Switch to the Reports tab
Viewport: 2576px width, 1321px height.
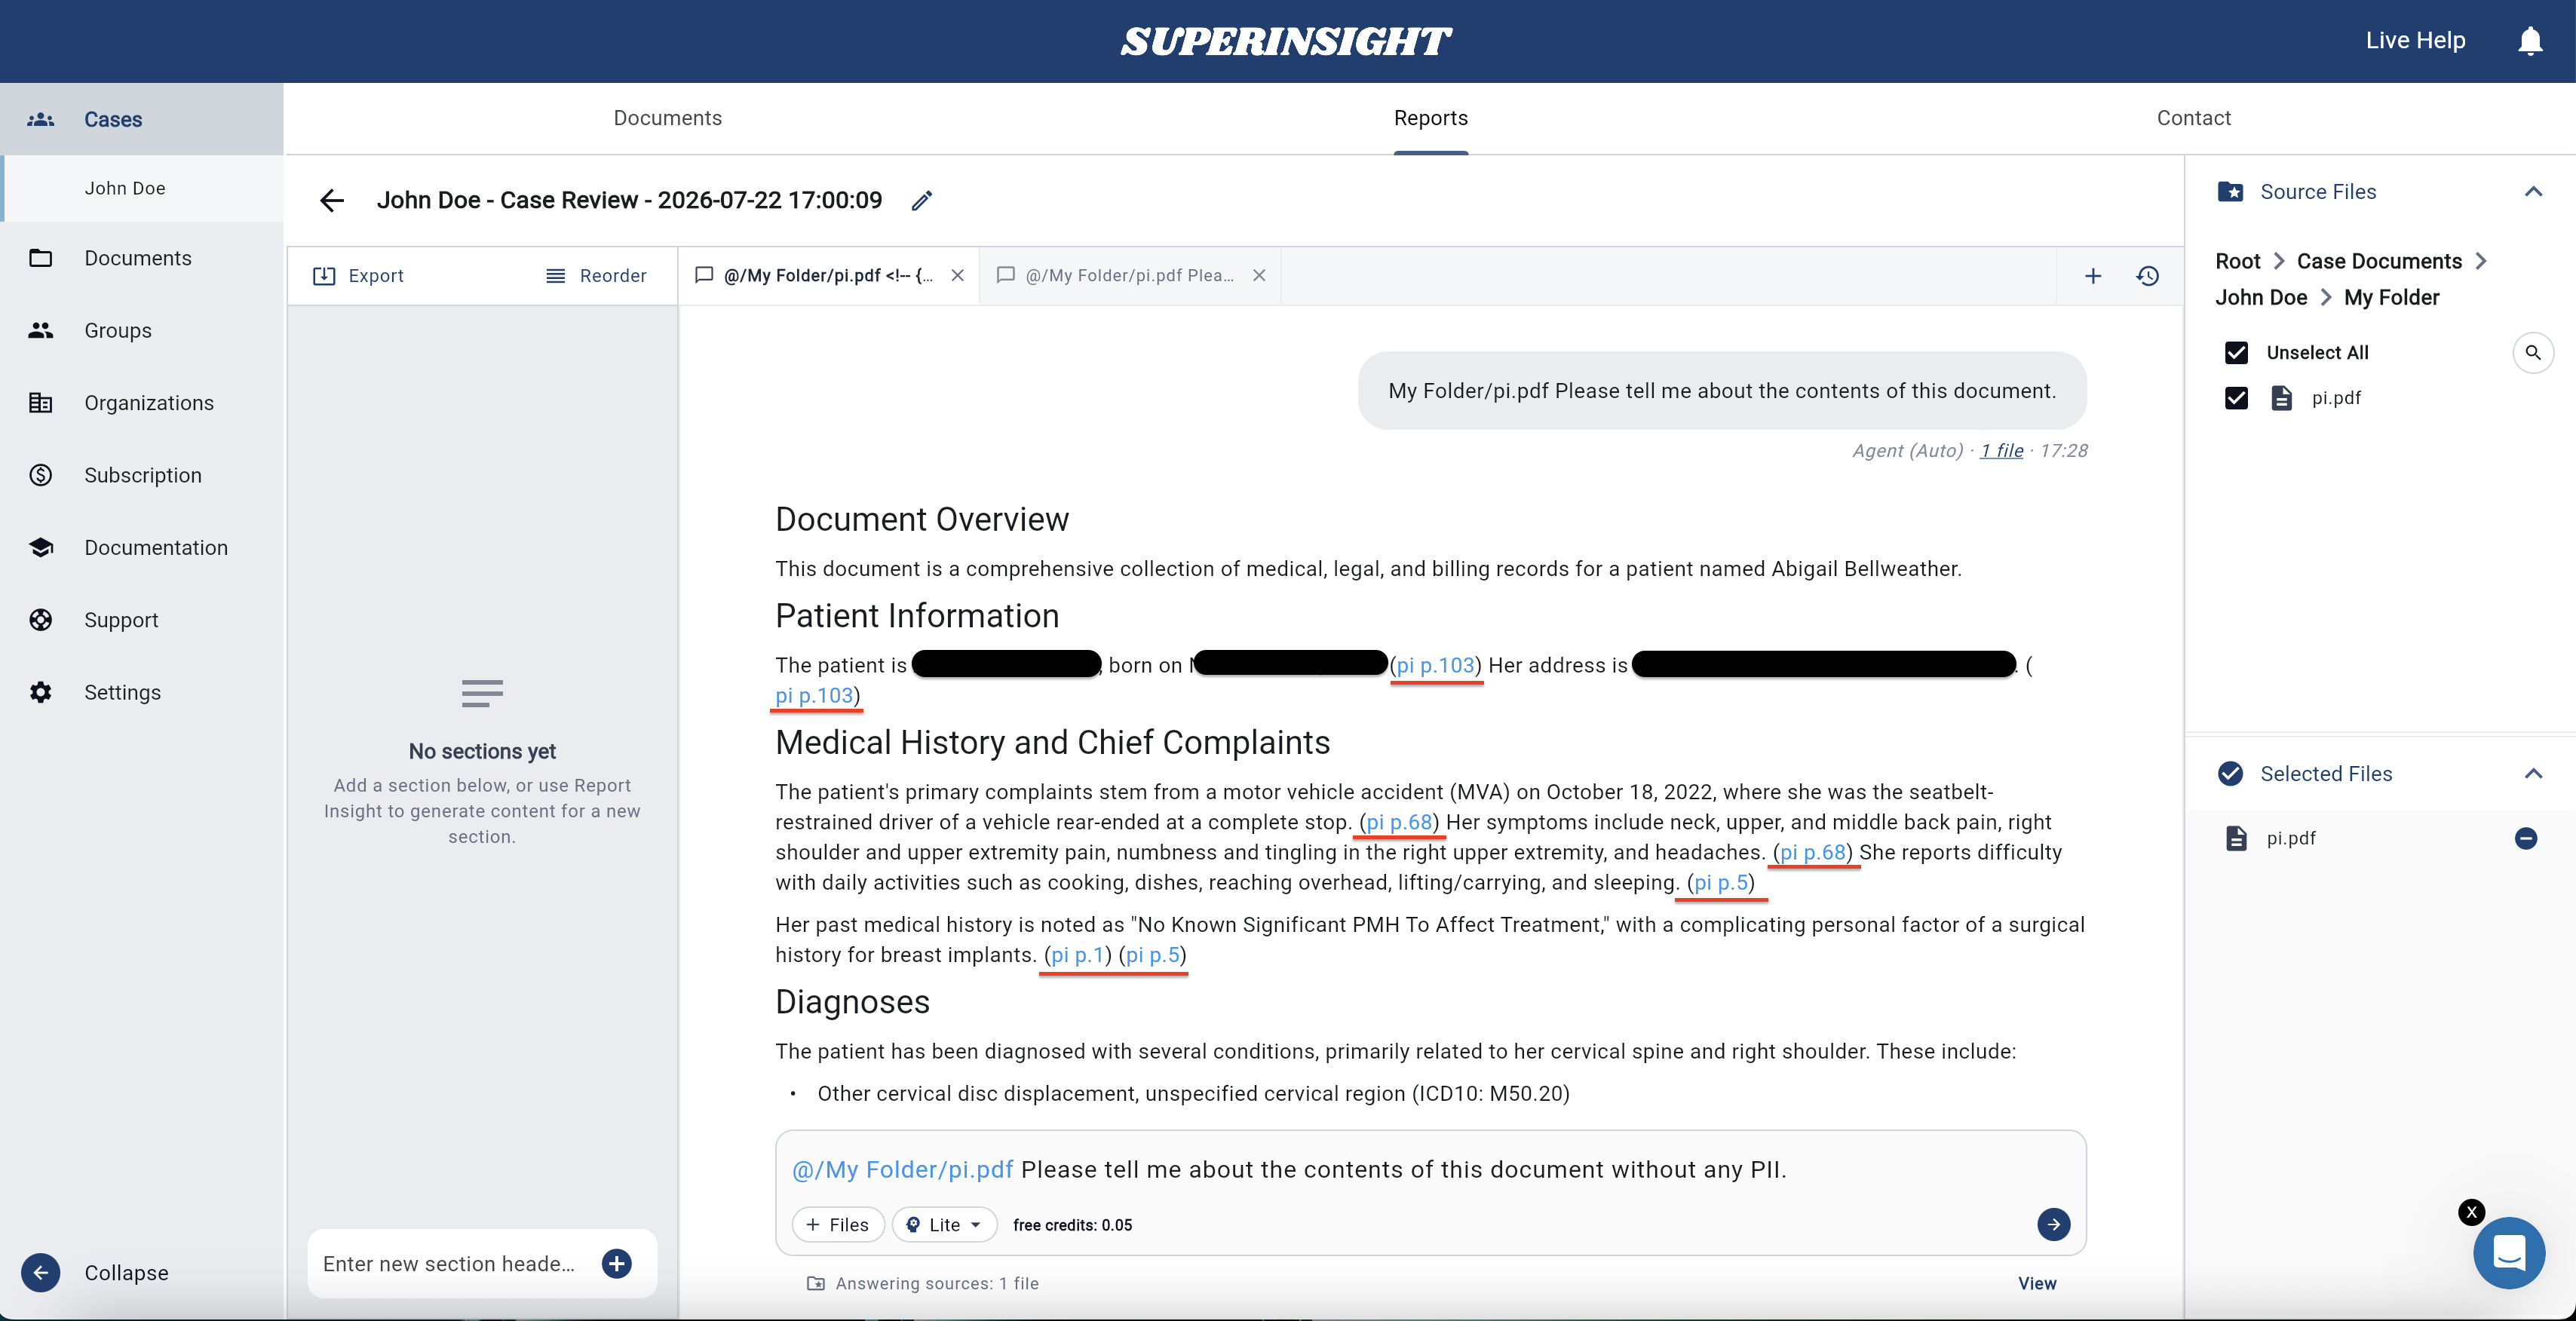point(1431,118)
